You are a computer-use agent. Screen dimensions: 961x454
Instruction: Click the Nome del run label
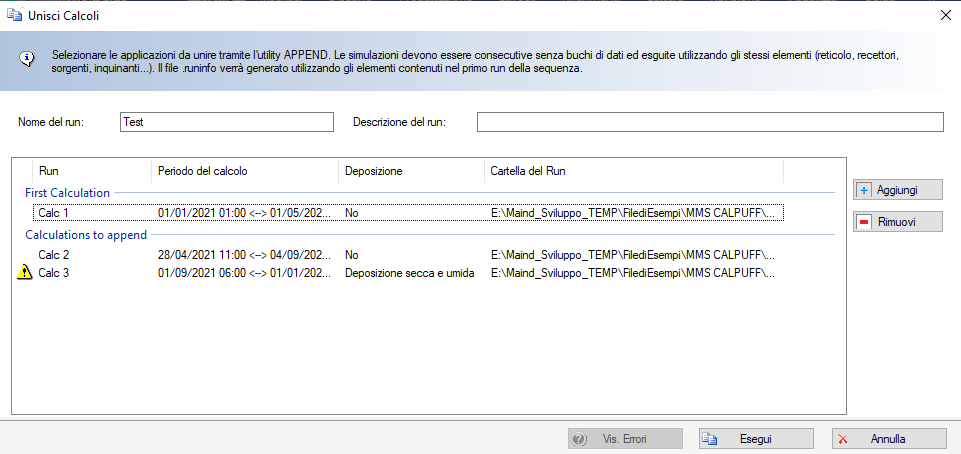pos(51,122)
